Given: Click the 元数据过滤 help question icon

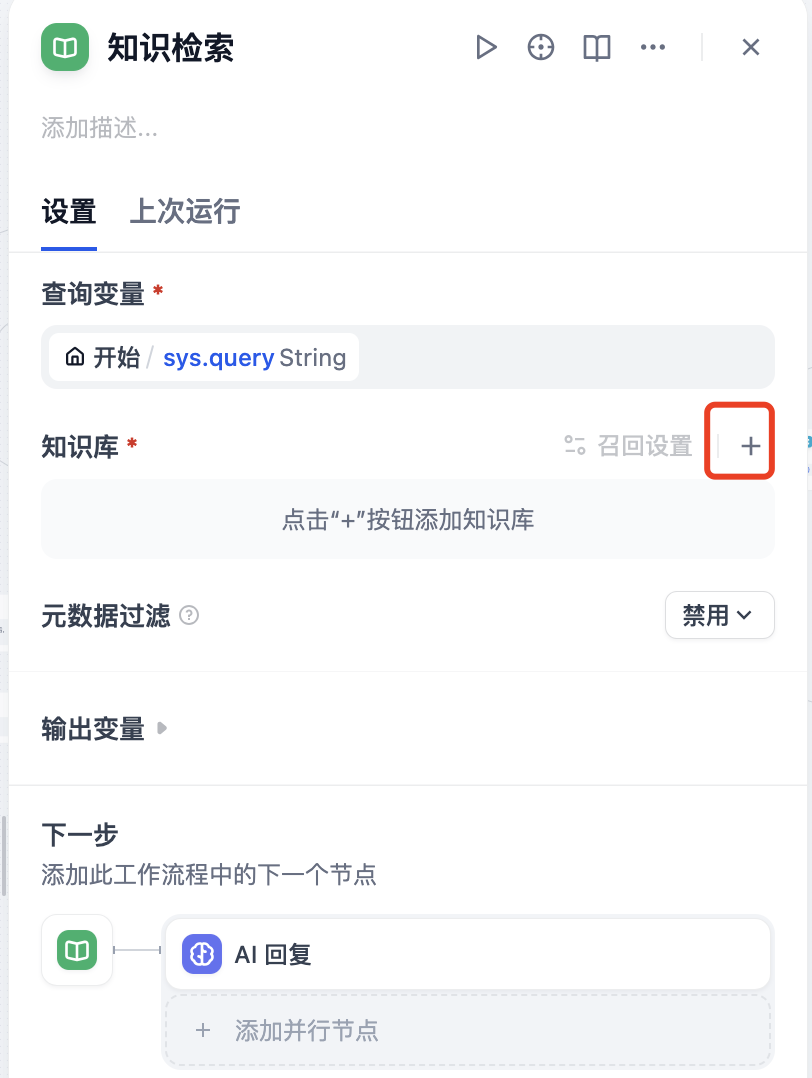Looking at the screenshot, I should click(189, 616).
